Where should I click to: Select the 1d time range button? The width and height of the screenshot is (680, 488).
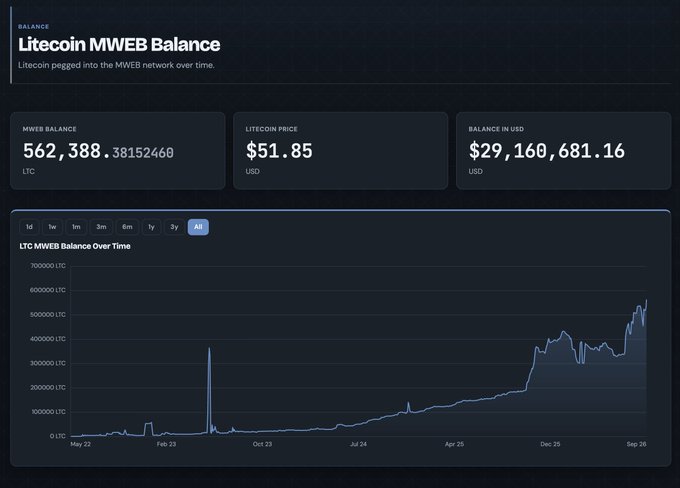coord(29,227)
